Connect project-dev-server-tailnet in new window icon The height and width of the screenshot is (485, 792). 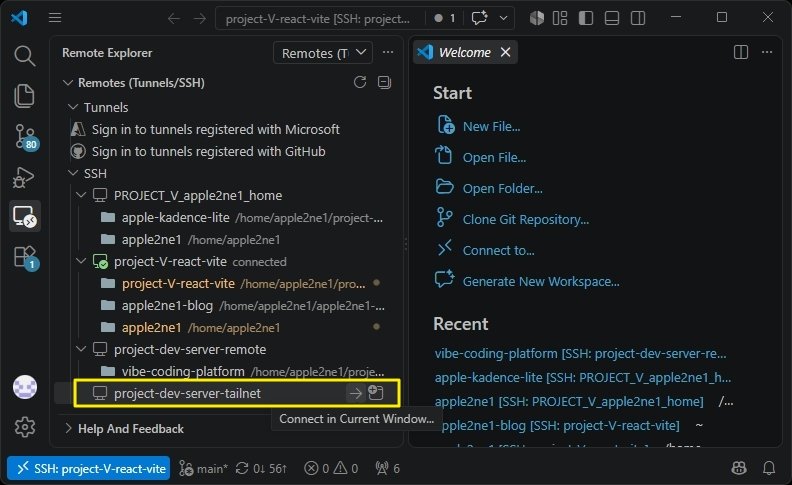pyautogui.click(x=376, y=393)
